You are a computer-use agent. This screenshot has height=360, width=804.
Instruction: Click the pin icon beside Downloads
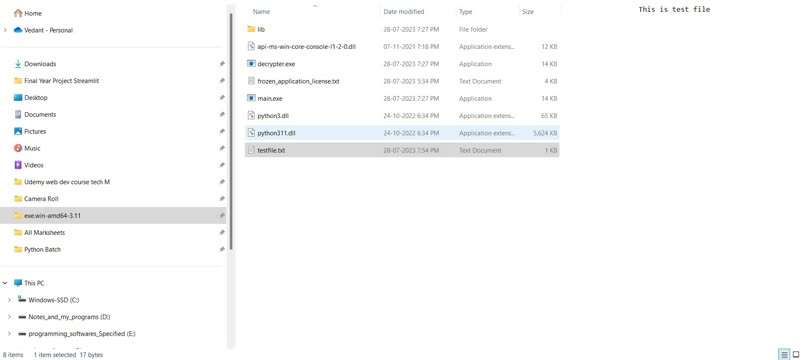[222, 64]
